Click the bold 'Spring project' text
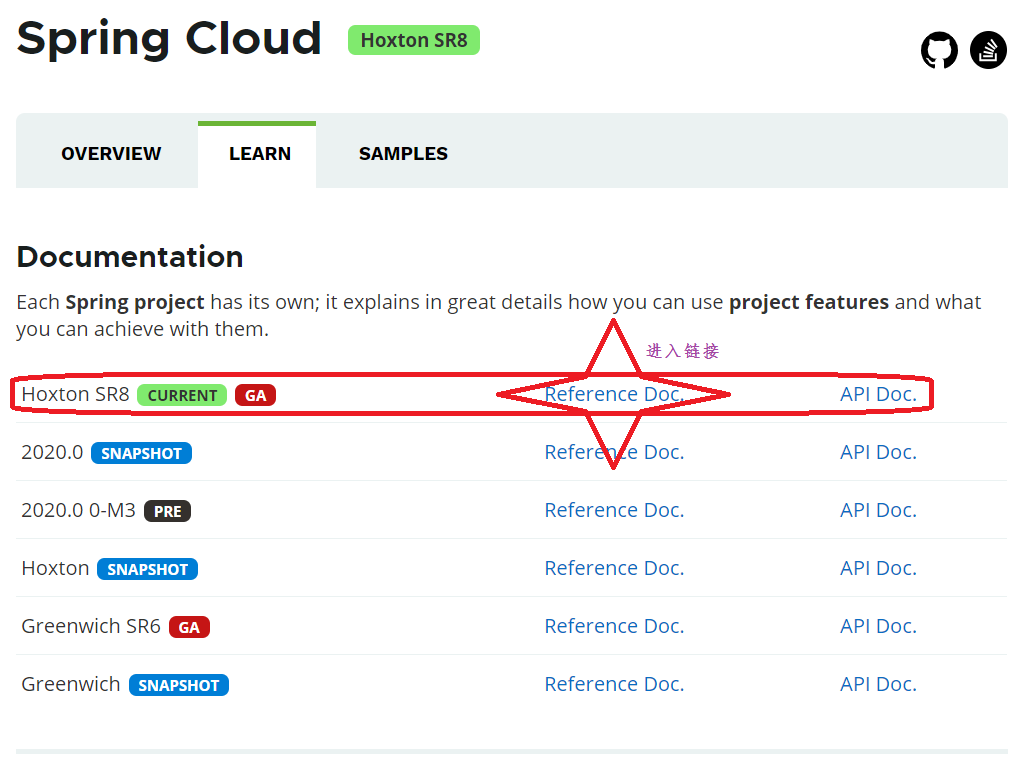The width and height of the screenshot is (1019, 765). (x=135, y=302)
